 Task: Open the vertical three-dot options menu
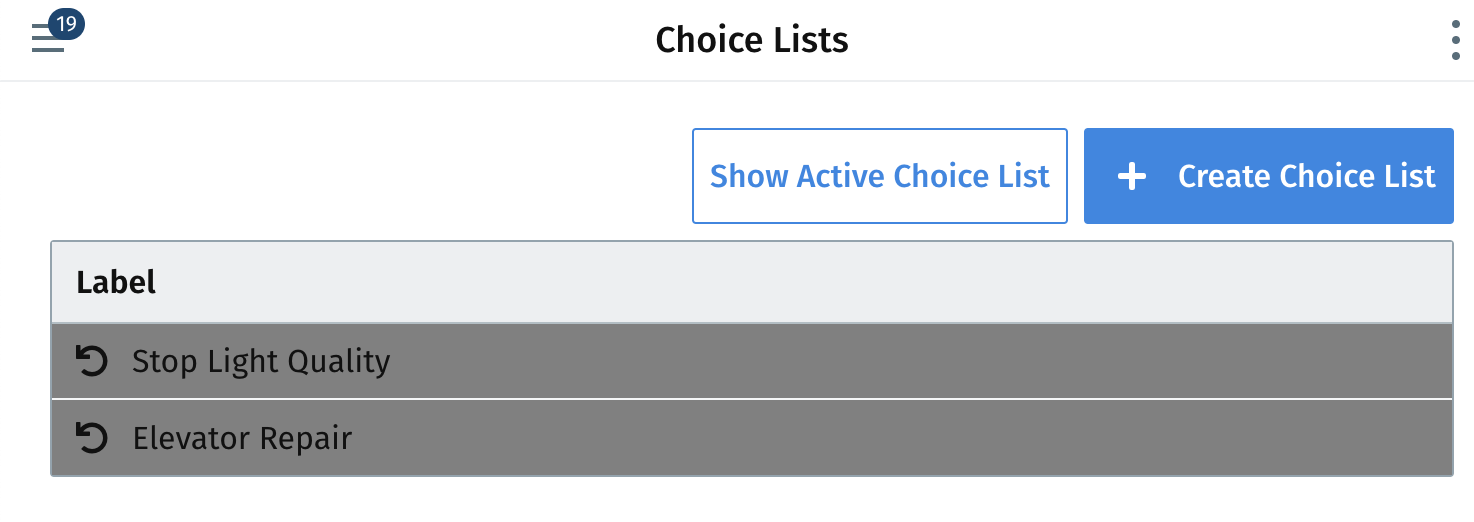click(1455, 40)
